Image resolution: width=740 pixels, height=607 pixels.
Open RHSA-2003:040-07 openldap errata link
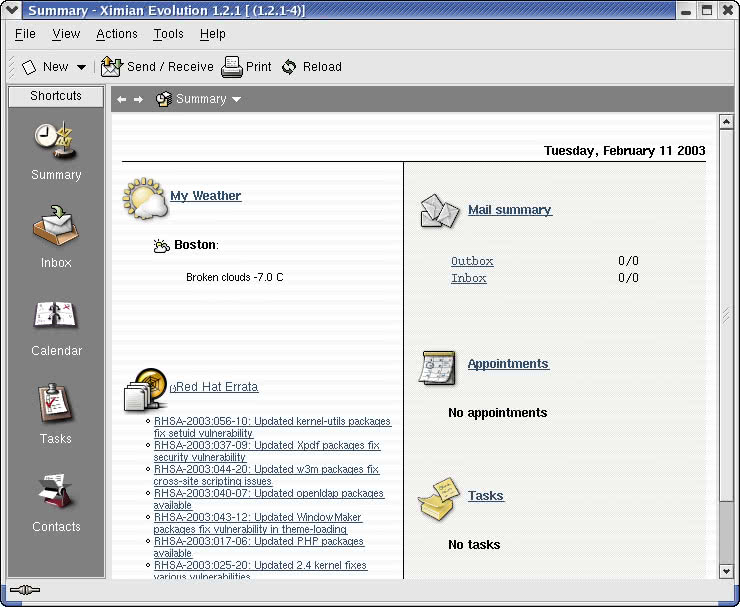269,499
